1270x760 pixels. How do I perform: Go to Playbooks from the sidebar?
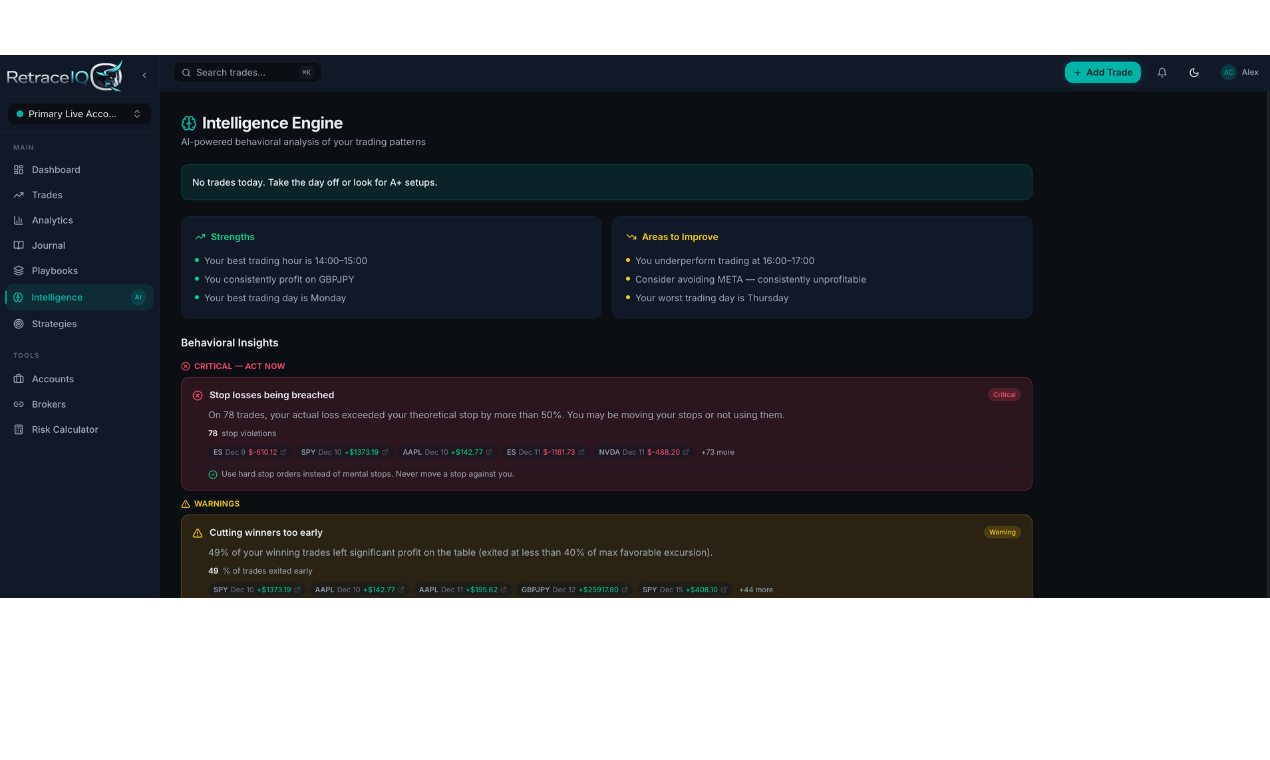point(19,270)
